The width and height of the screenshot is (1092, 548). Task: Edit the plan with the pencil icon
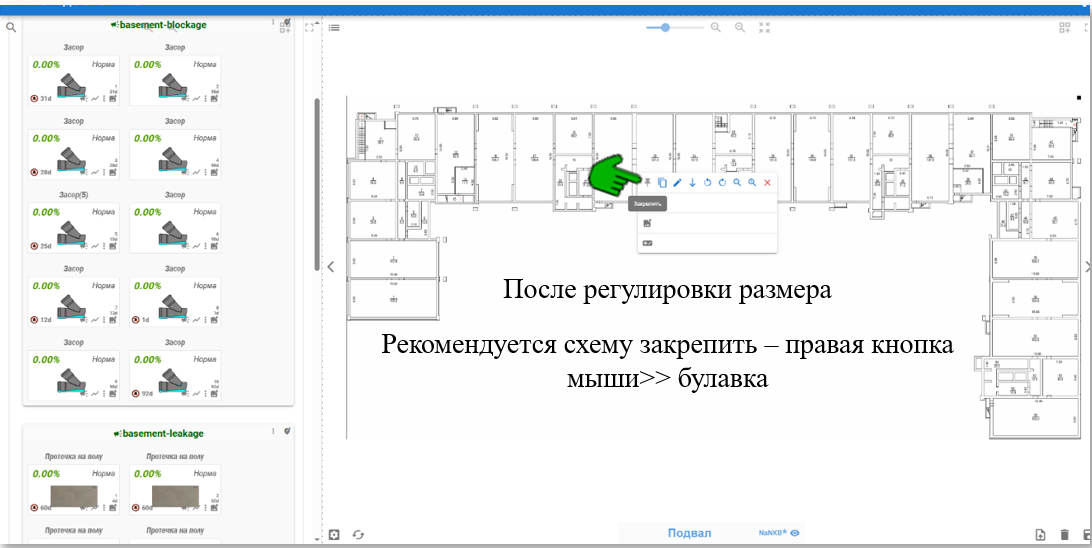pos(678,182)
